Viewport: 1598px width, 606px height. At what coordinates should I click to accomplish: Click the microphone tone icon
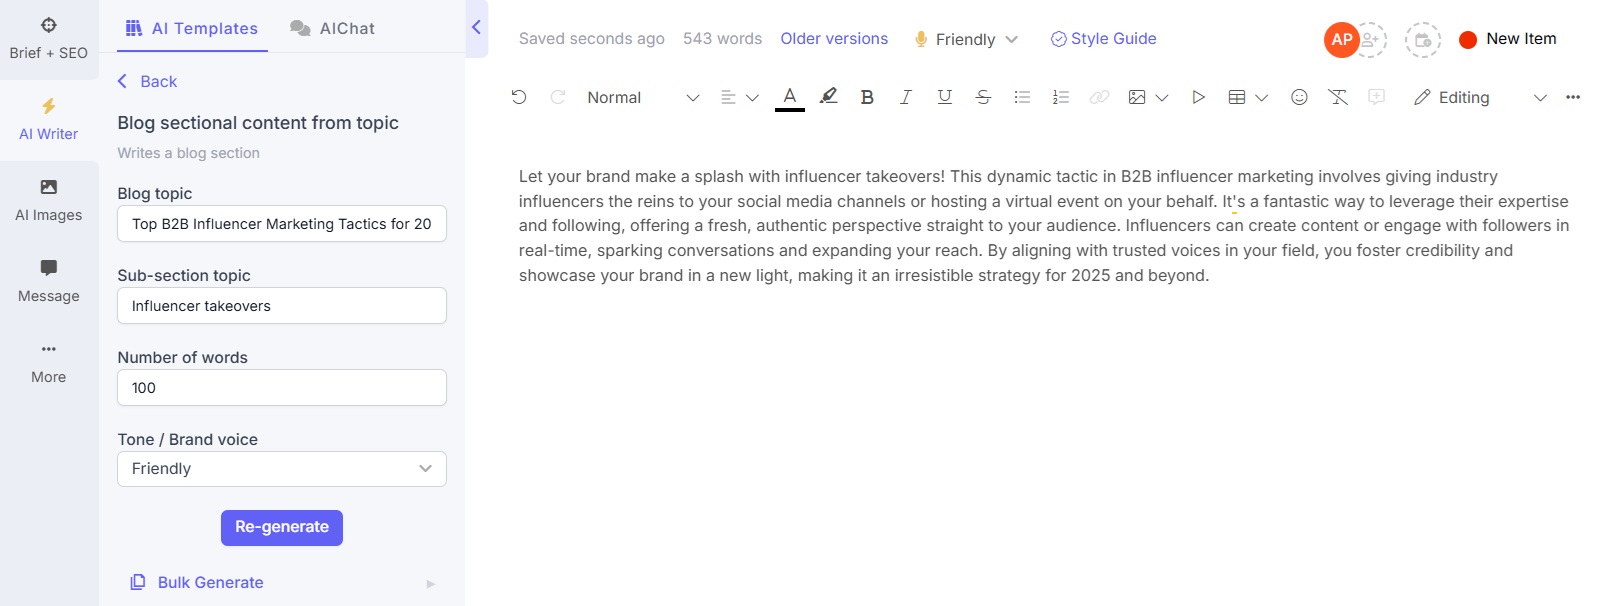click(921, 39)
